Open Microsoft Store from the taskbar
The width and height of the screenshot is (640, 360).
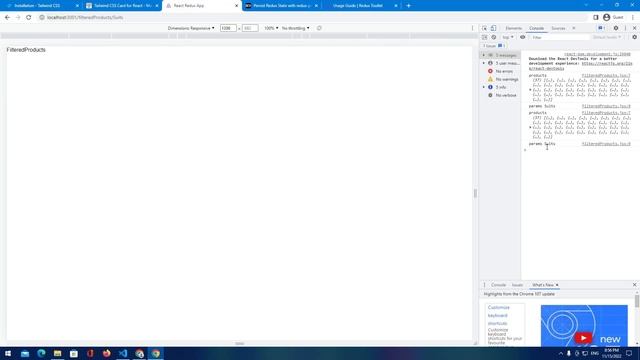[74, 353]
